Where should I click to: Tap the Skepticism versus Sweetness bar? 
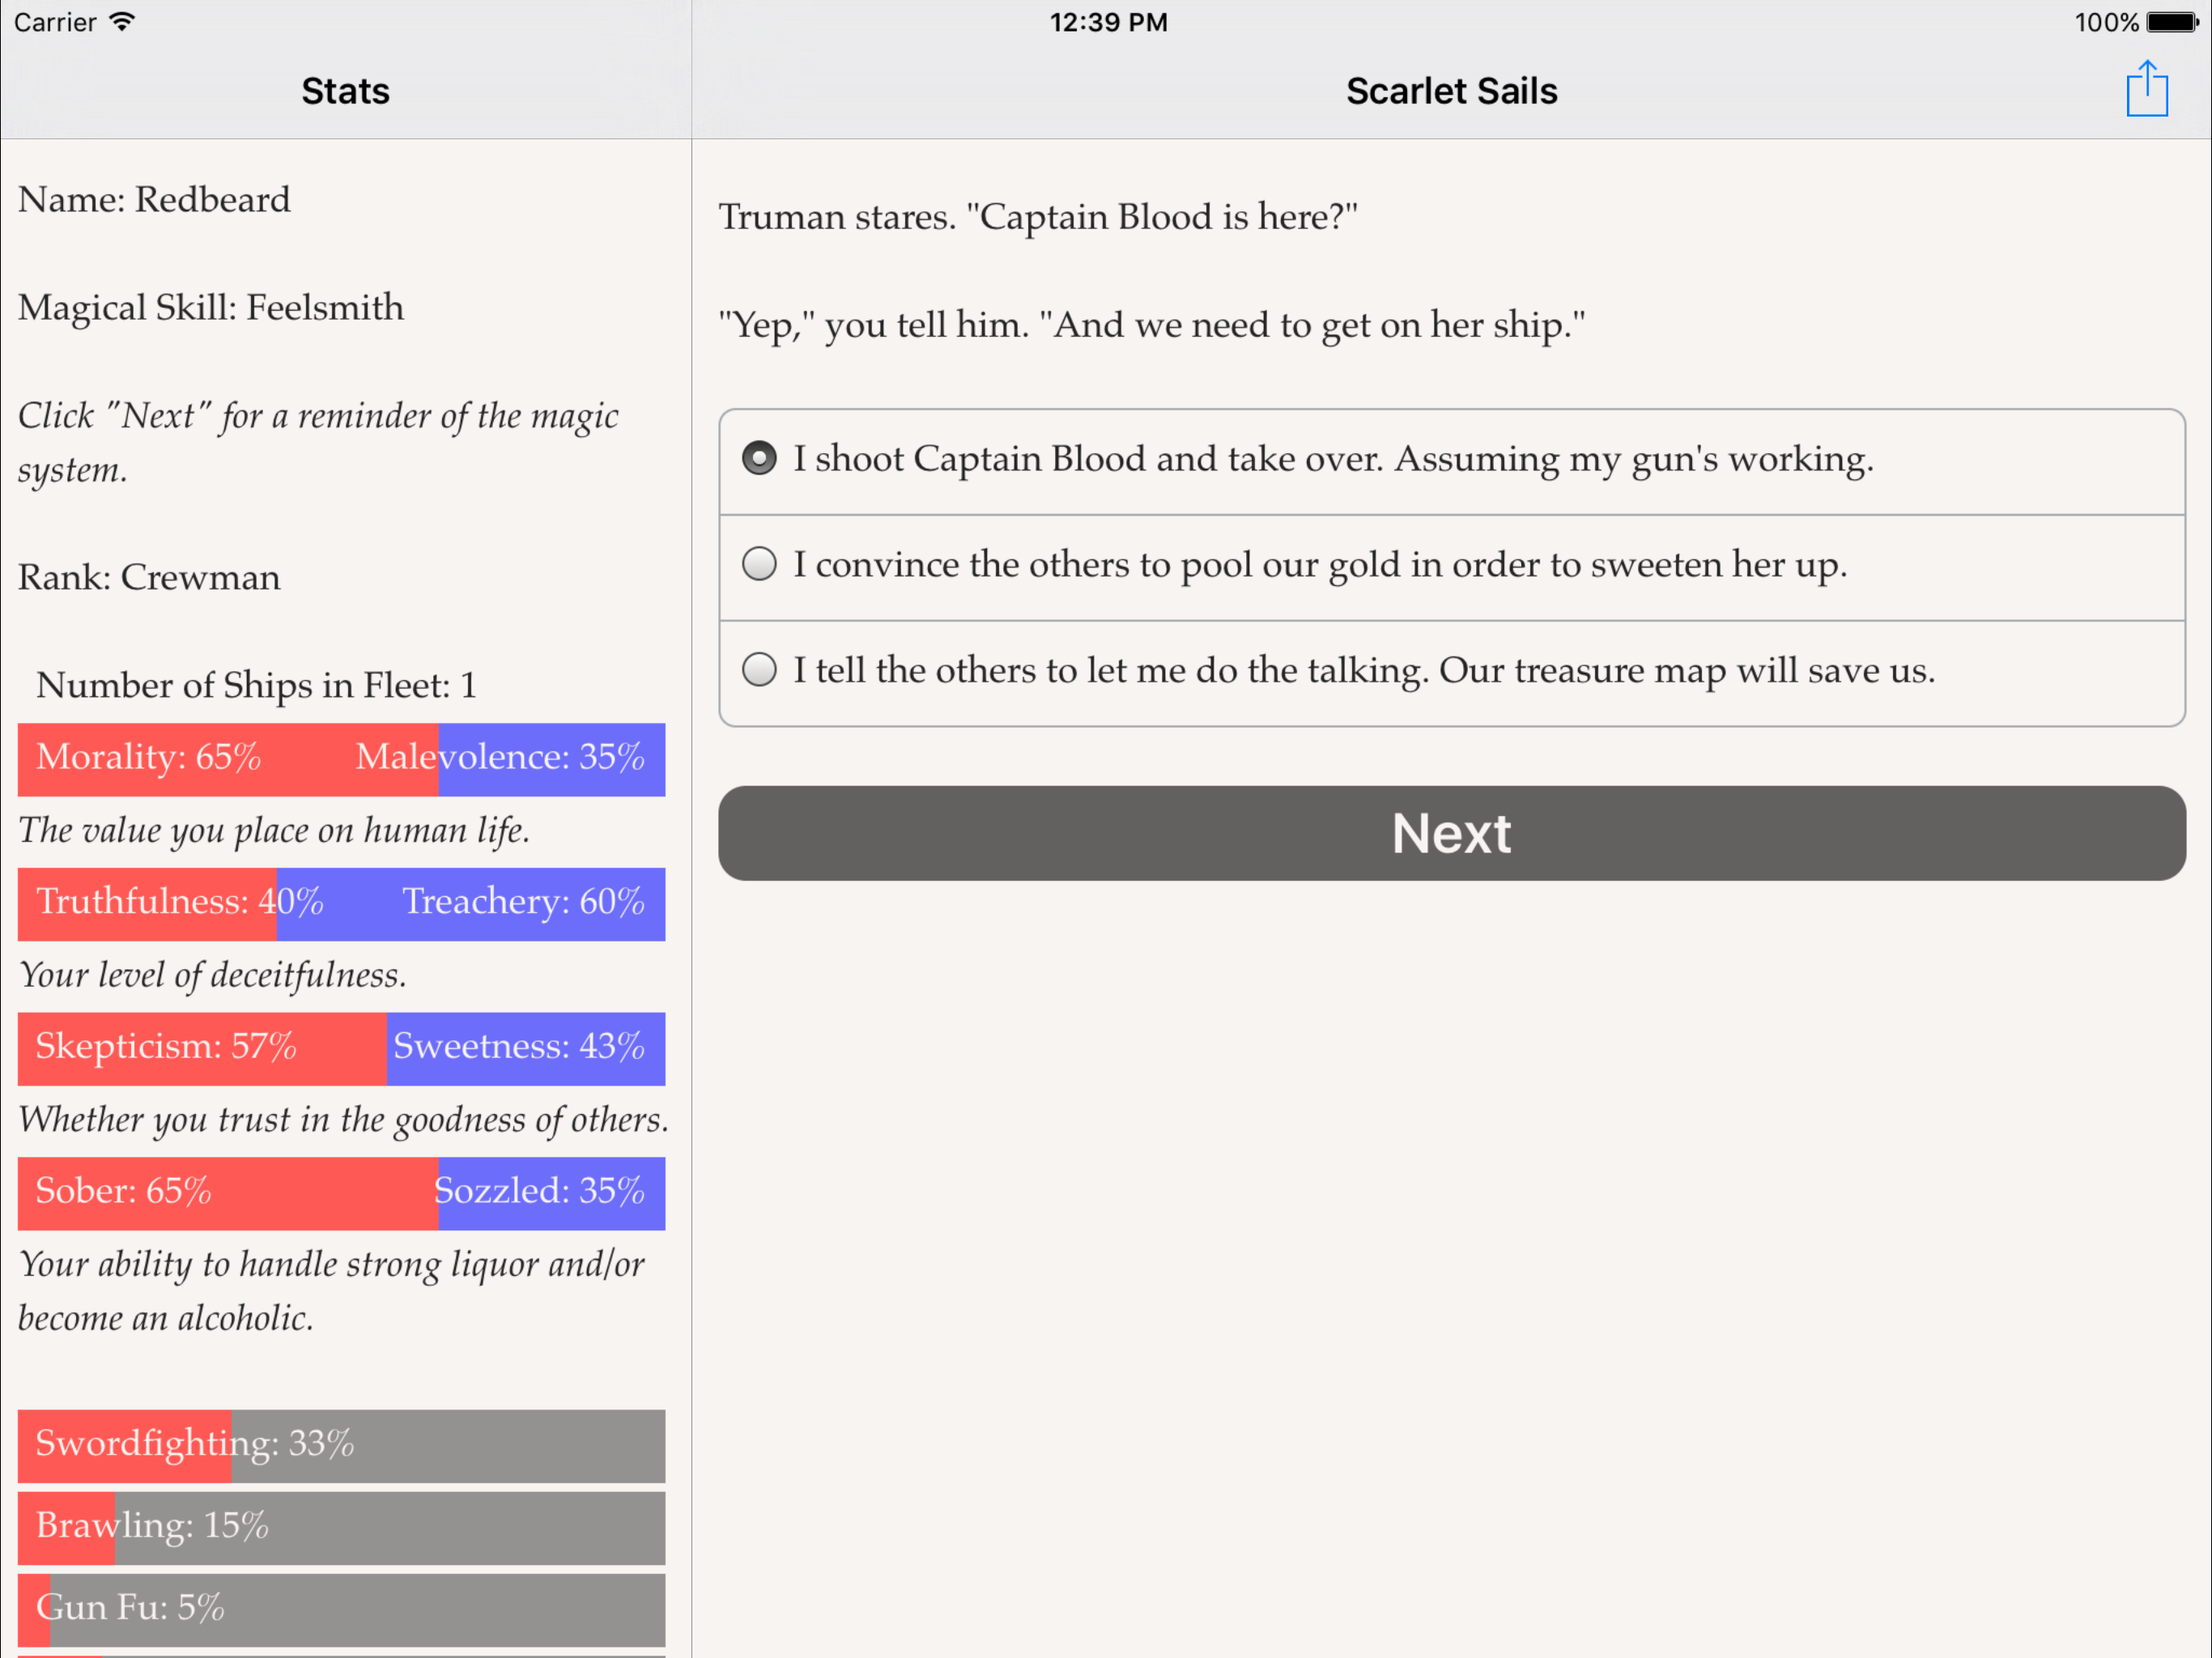point(341,1048)
